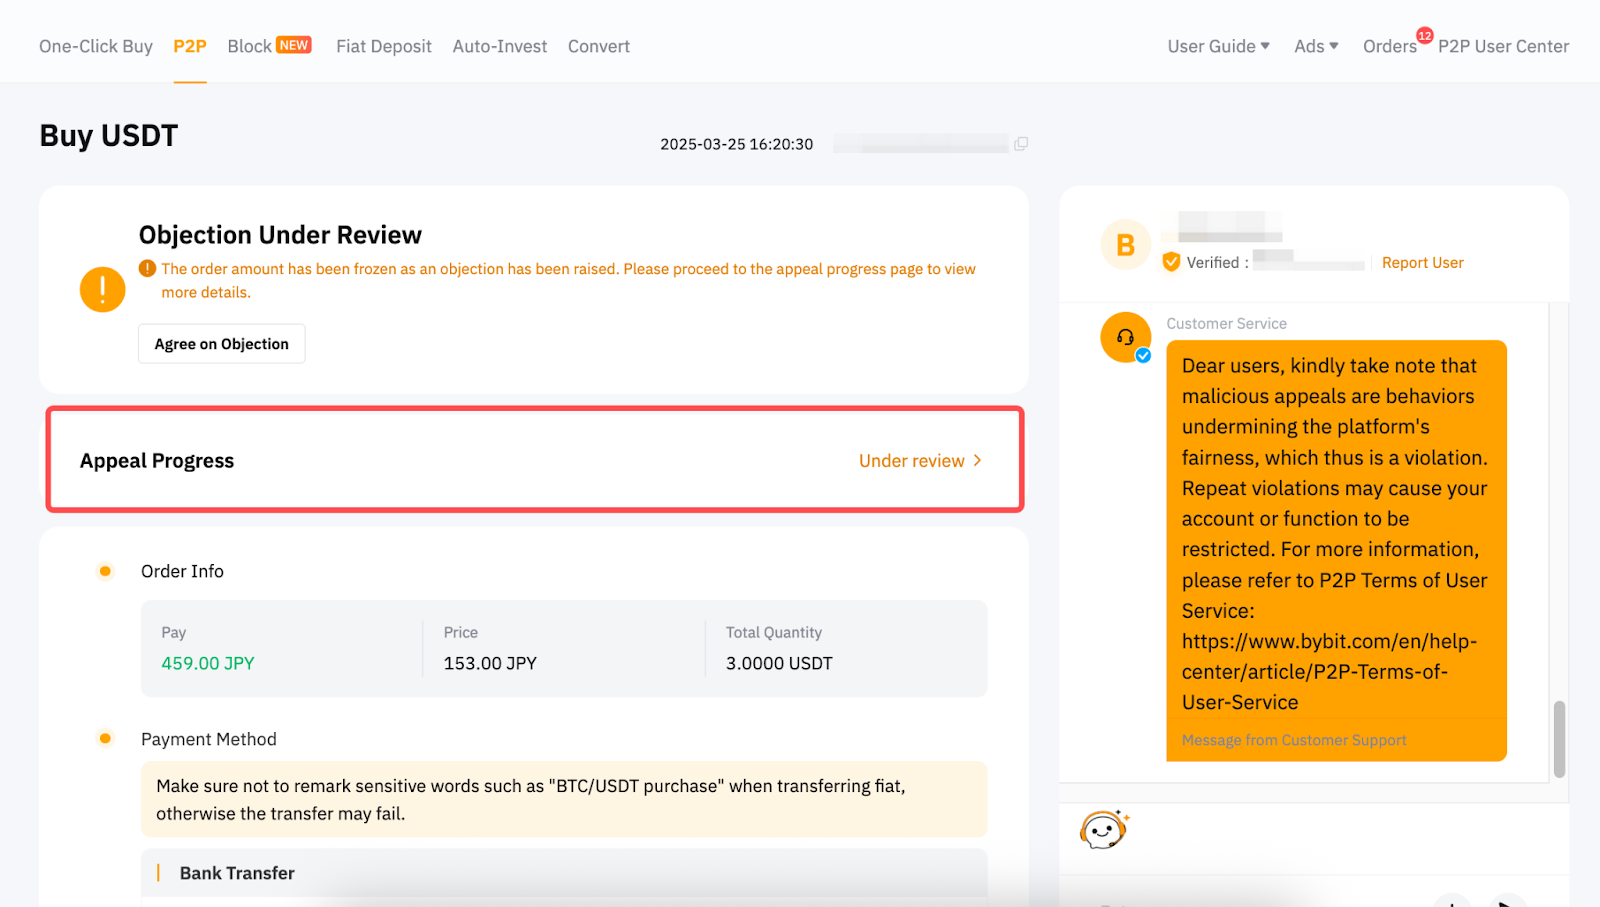This screenshot has height=907, width=1600.
Task: Click the orange exclamation warning icon
Action: [102, 290]
